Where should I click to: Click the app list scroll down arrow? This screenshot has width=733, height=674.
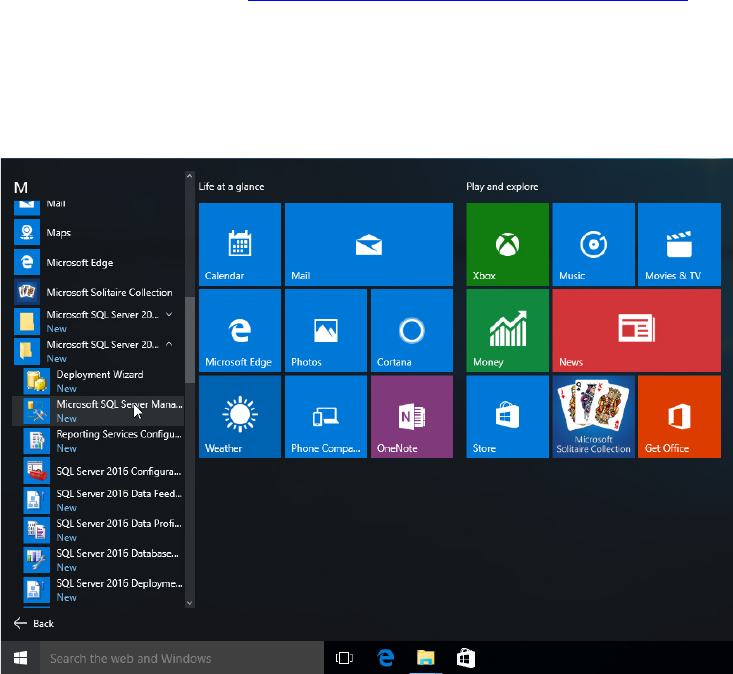pos(190,602)
